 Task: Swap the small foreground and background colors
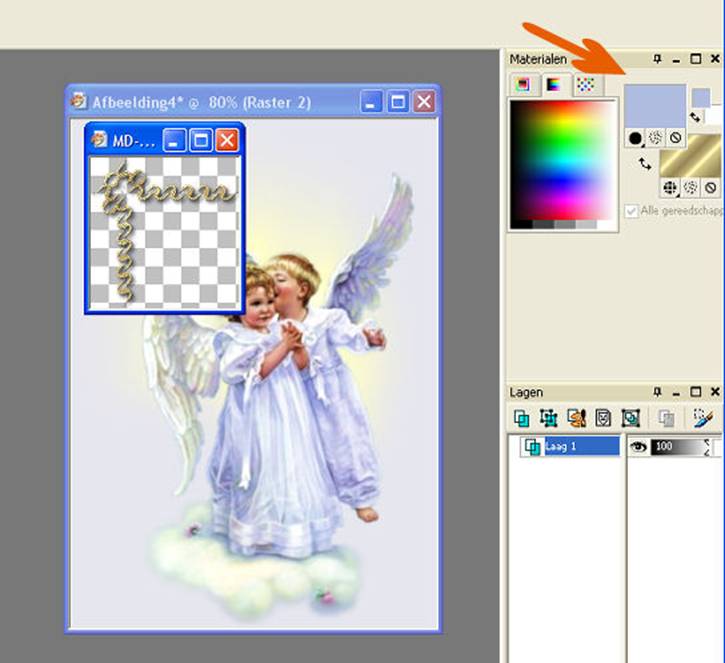695,117
